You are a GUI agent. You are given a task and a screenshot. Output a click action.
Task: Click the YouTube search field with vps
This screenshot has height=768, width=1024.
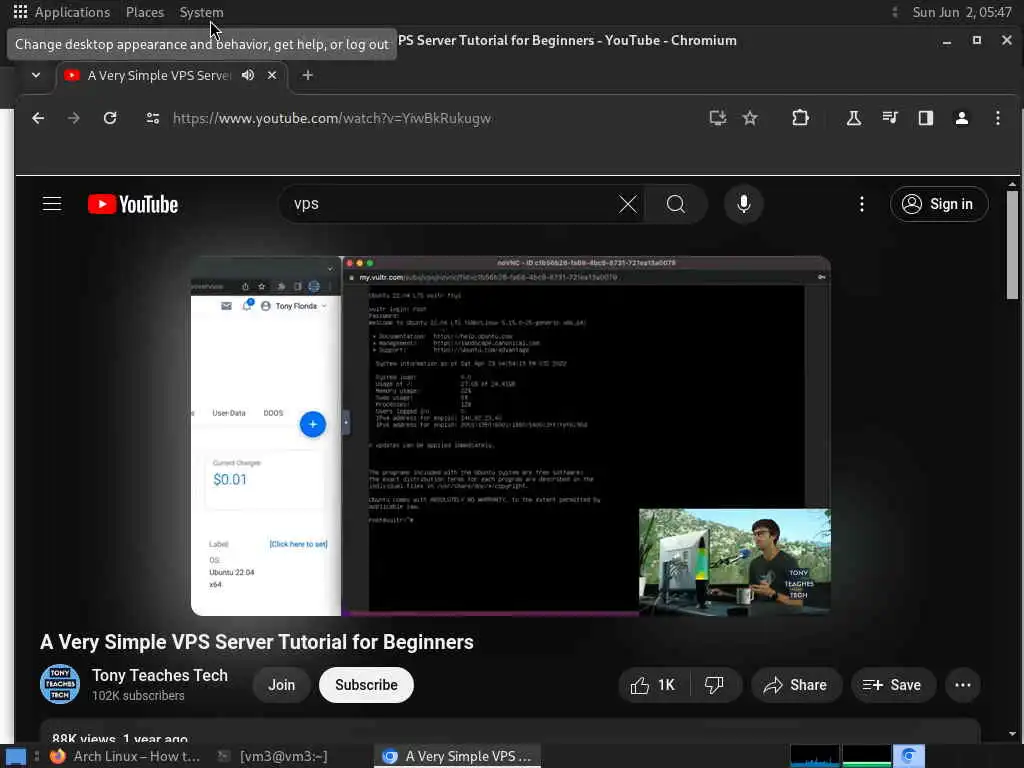pyautogui.click(x=451, y=204)
